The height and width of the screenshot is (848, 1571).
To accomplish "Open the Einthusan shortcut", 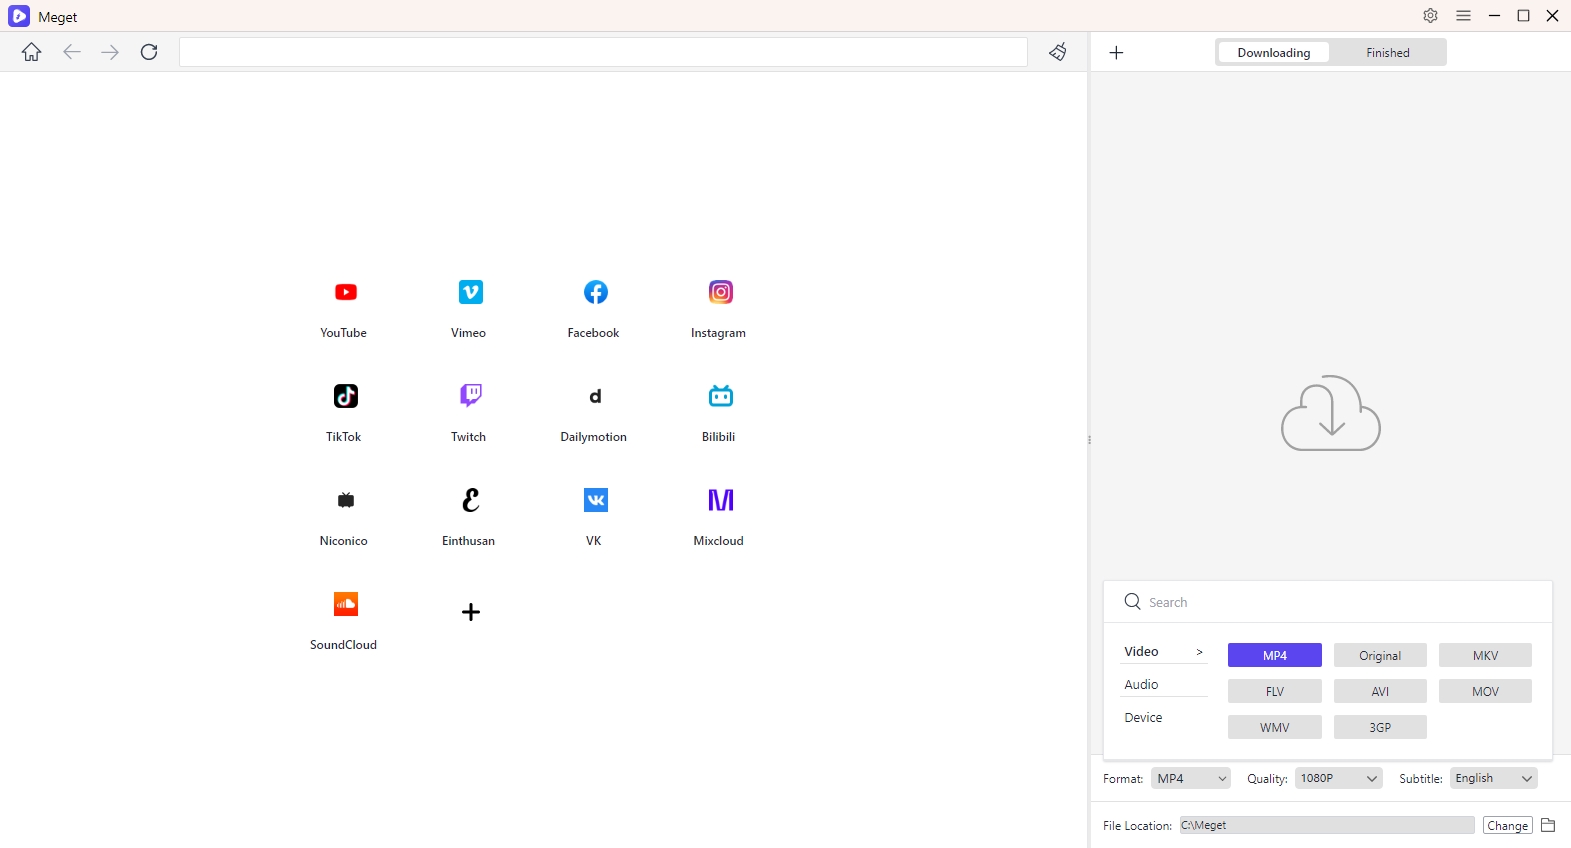I will click(470, 517).
